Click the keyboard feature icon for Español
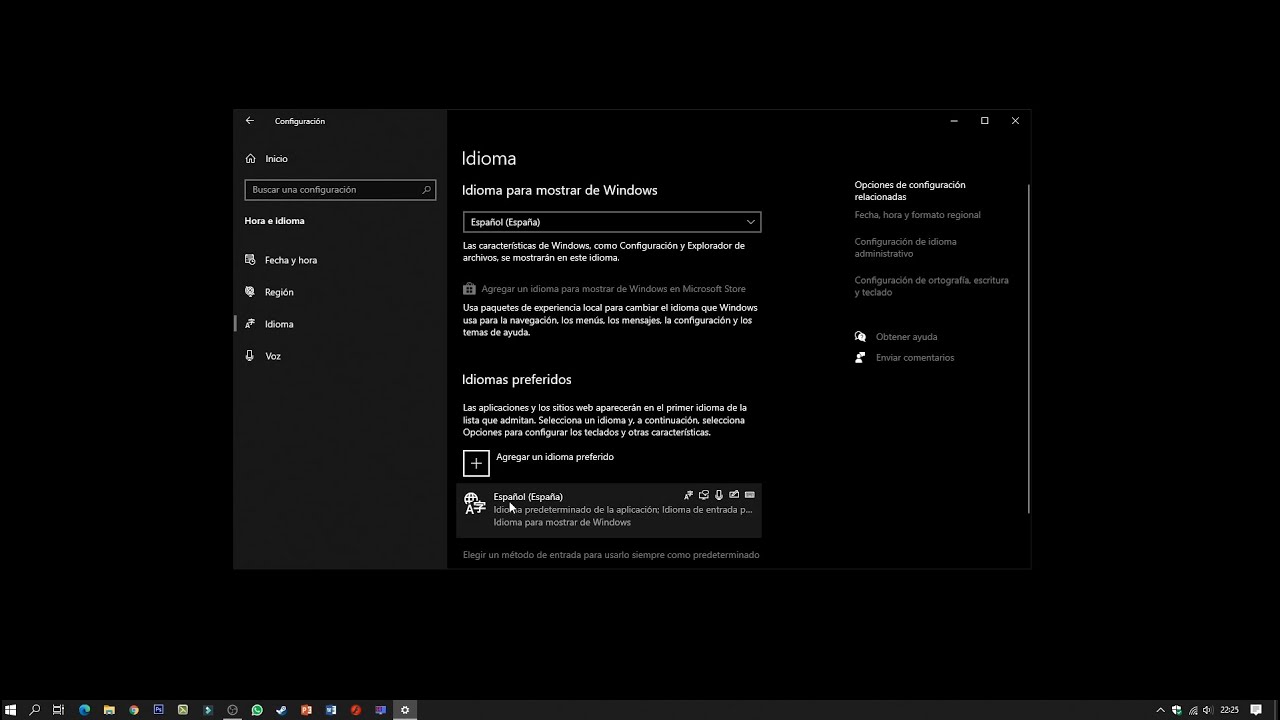This screenshot has width=1280, height=720. 750,495
